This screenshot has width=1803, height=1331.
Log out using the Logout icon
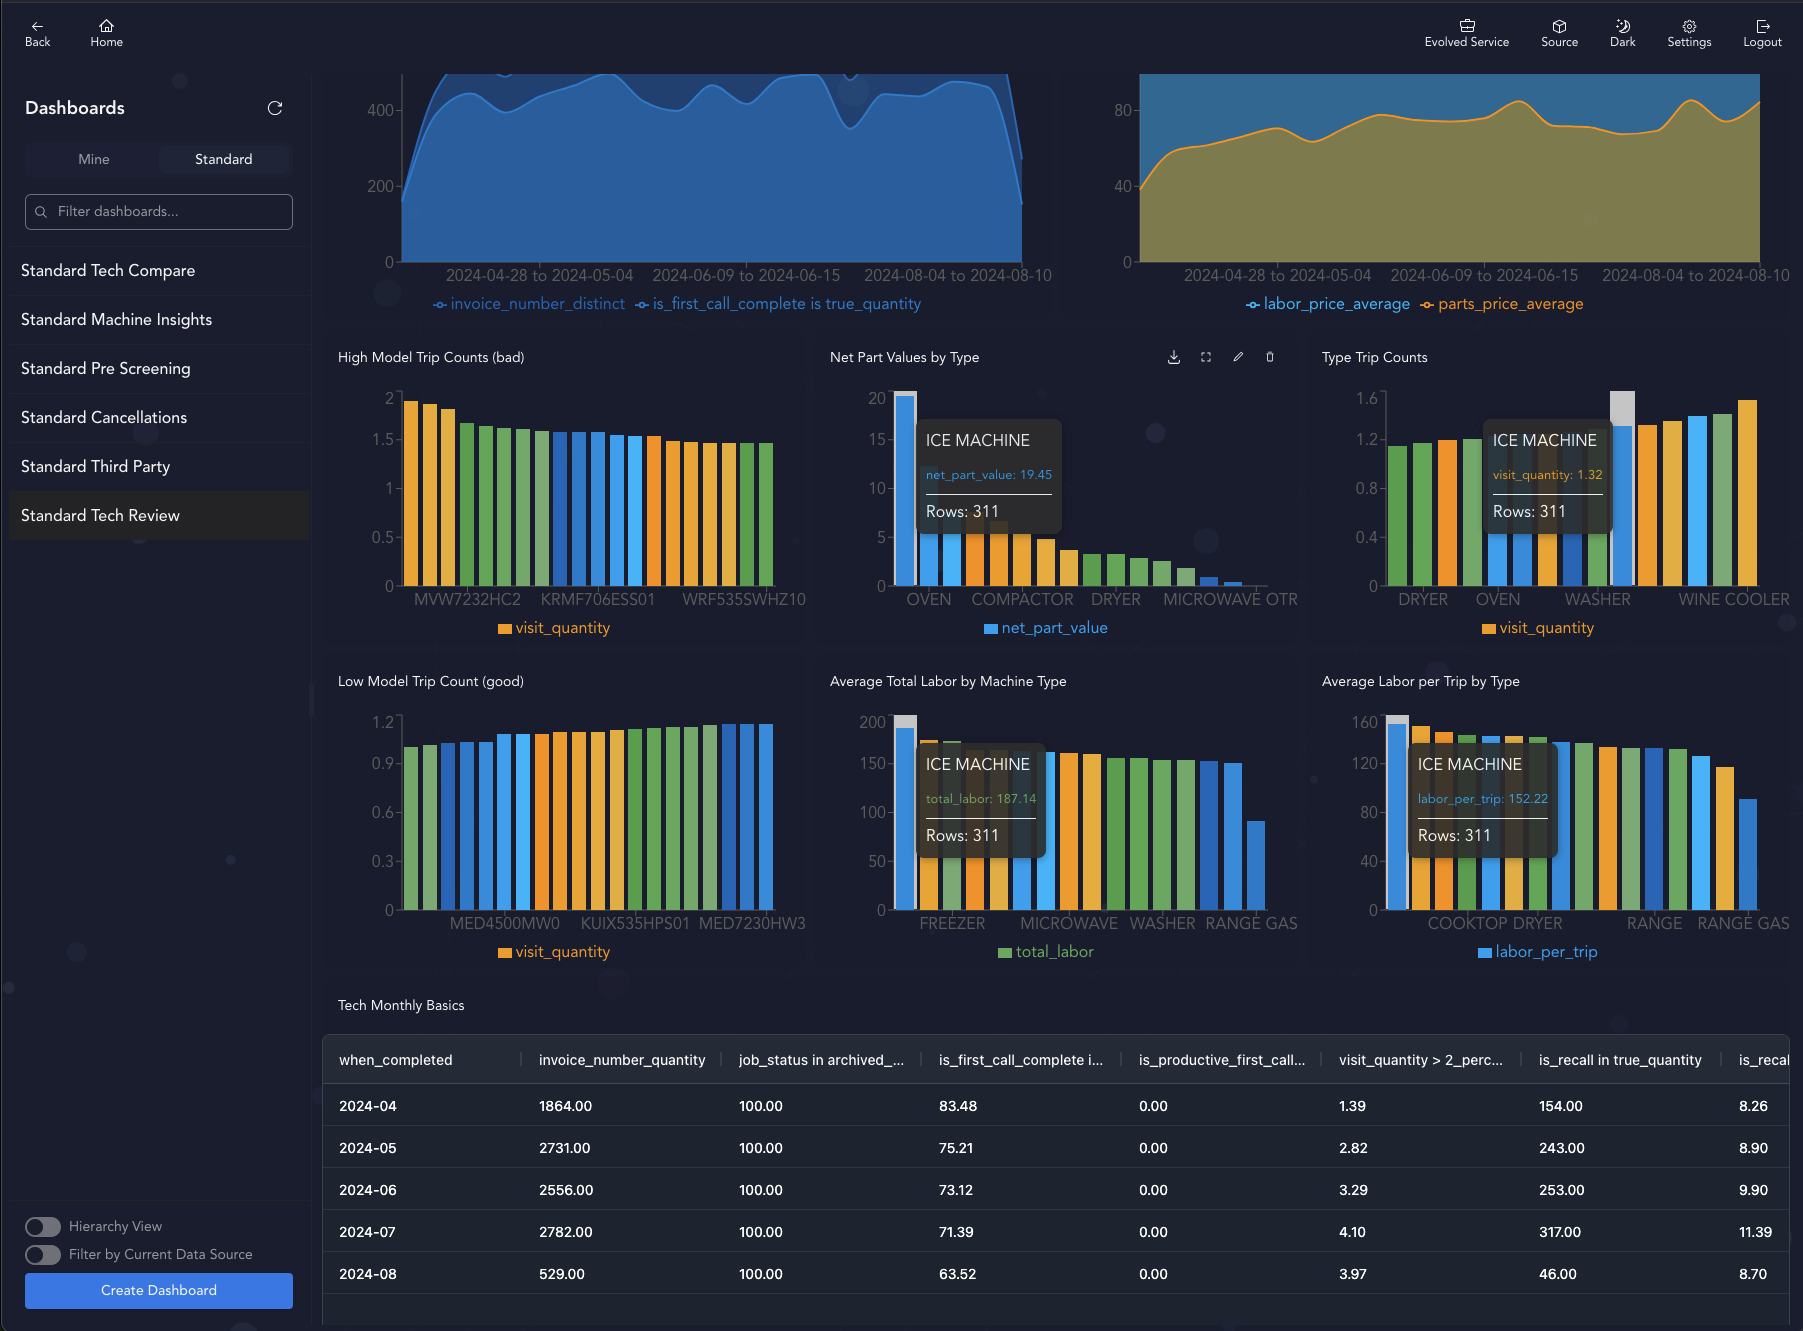[1762, 33]
